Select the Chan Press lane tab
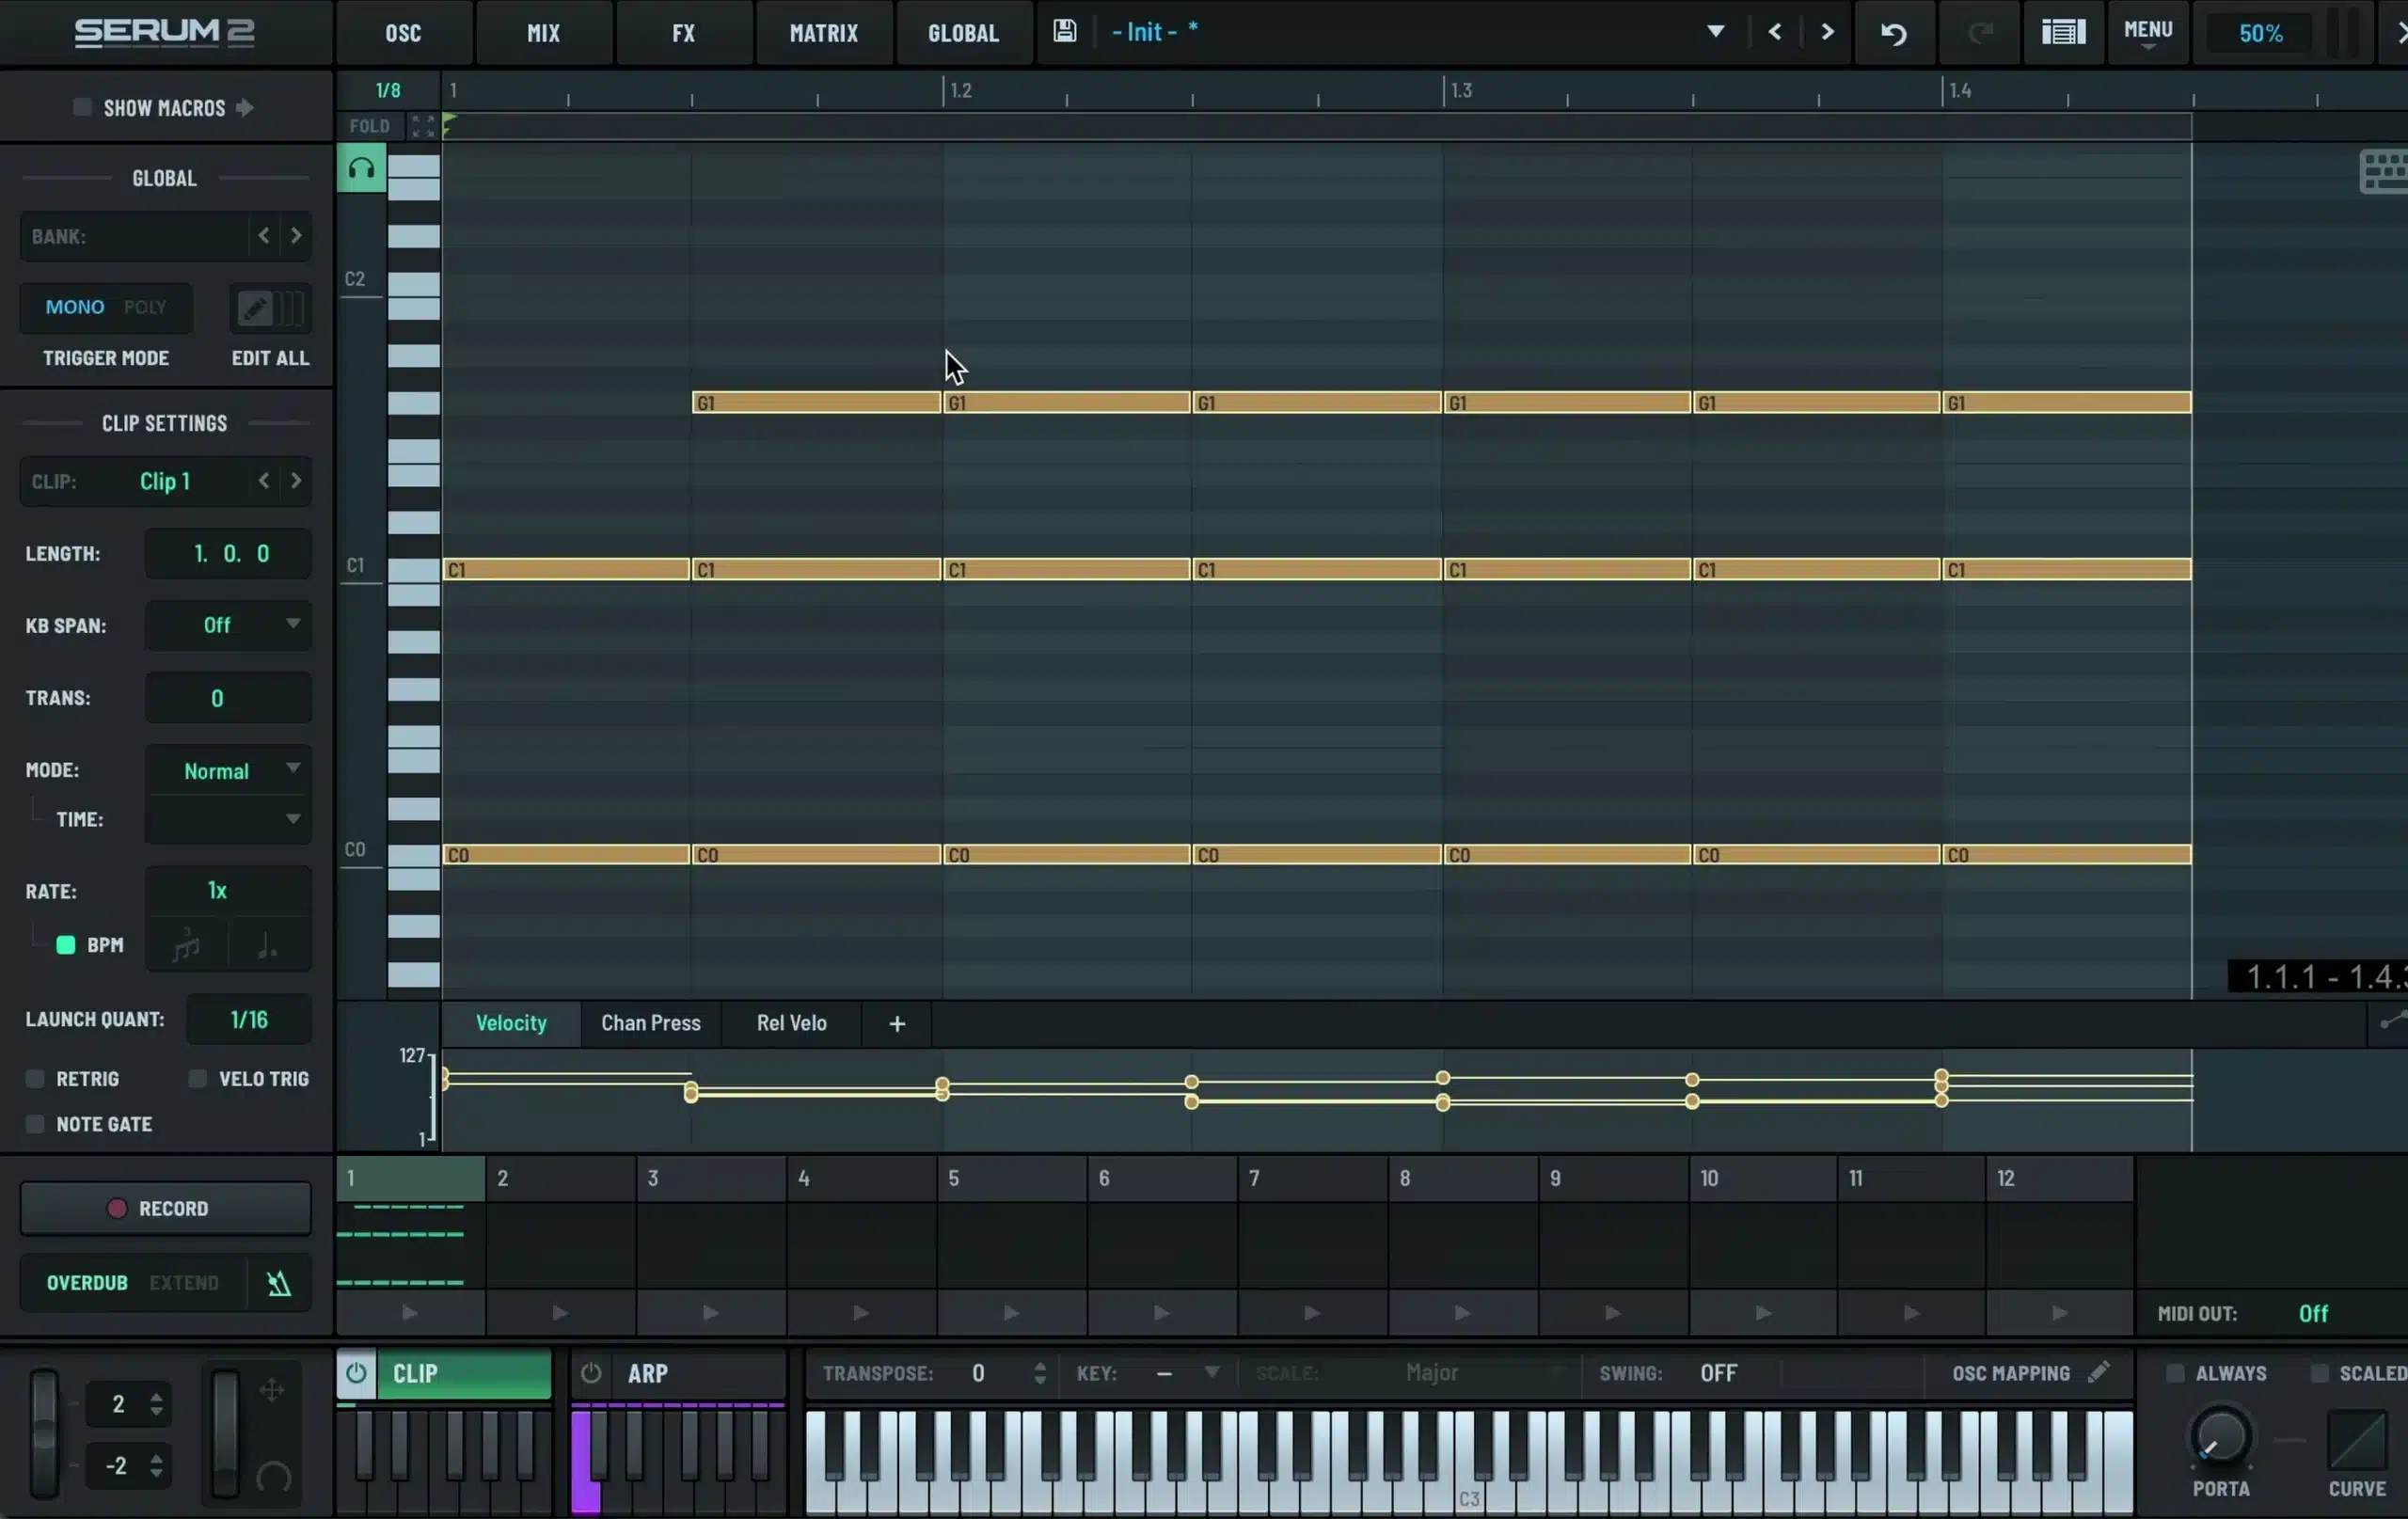This screenshot has width=2408, height=1519. point(651,1023)
